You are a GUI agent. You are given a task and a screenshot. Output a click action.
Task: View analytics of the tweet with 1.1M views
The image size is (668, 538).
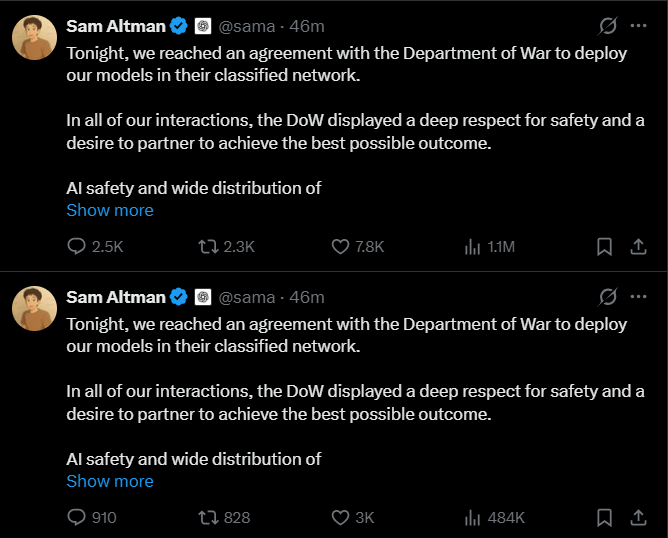tap(473, 246)
